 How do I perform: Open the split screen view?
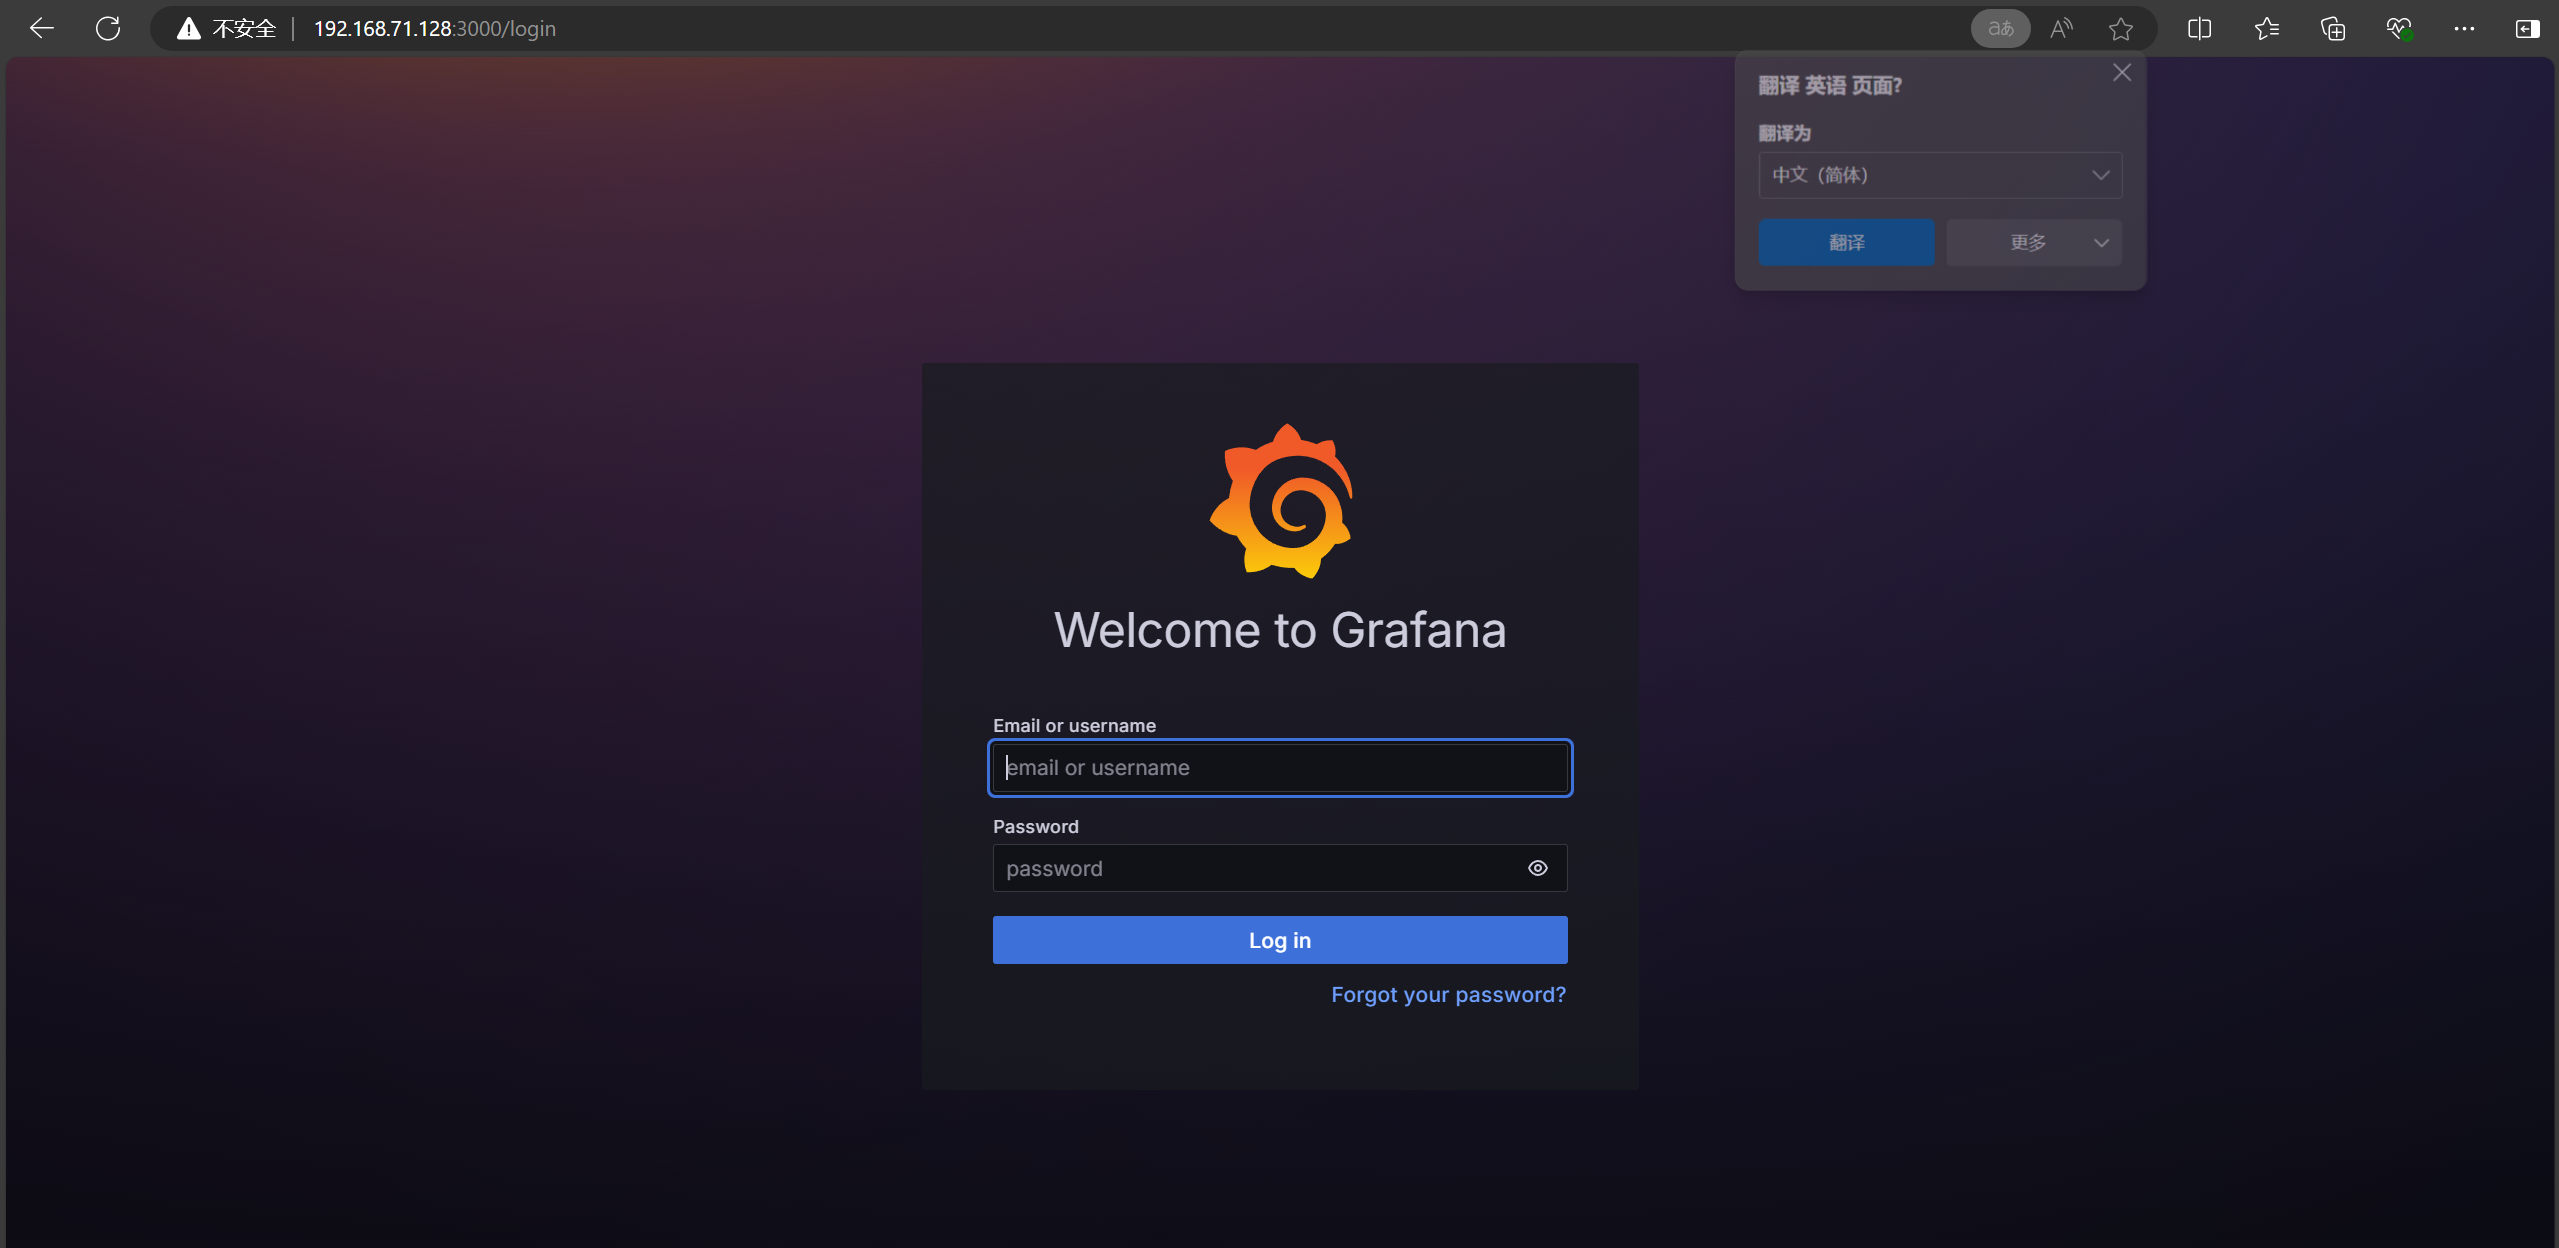click(x=2199, y=29)
